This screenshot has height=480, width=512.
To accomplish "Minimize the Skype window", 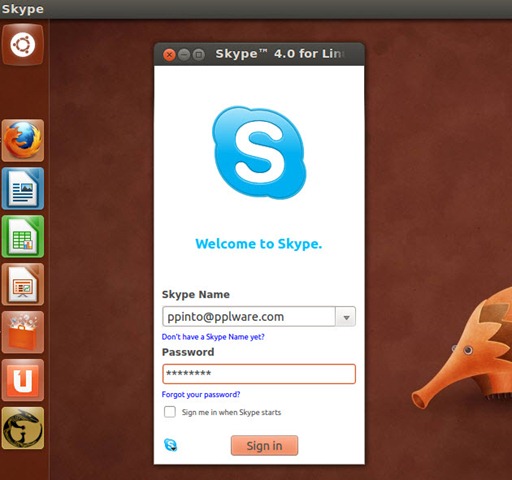I will [x=184, y=54].
